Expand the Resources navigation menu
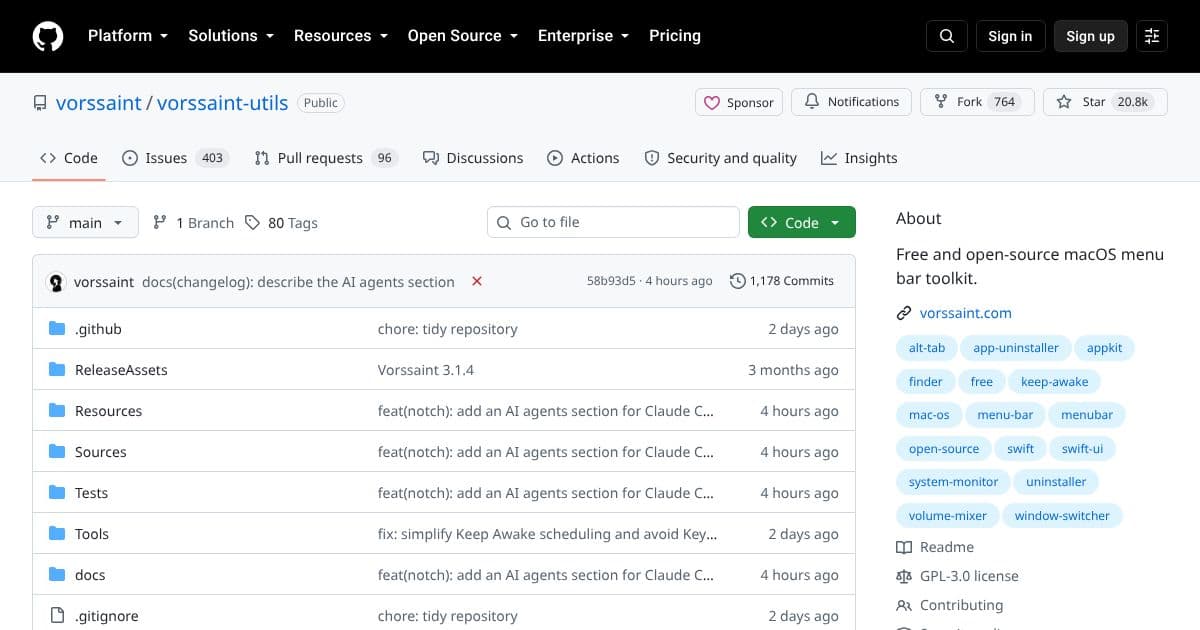 point(340,36)
